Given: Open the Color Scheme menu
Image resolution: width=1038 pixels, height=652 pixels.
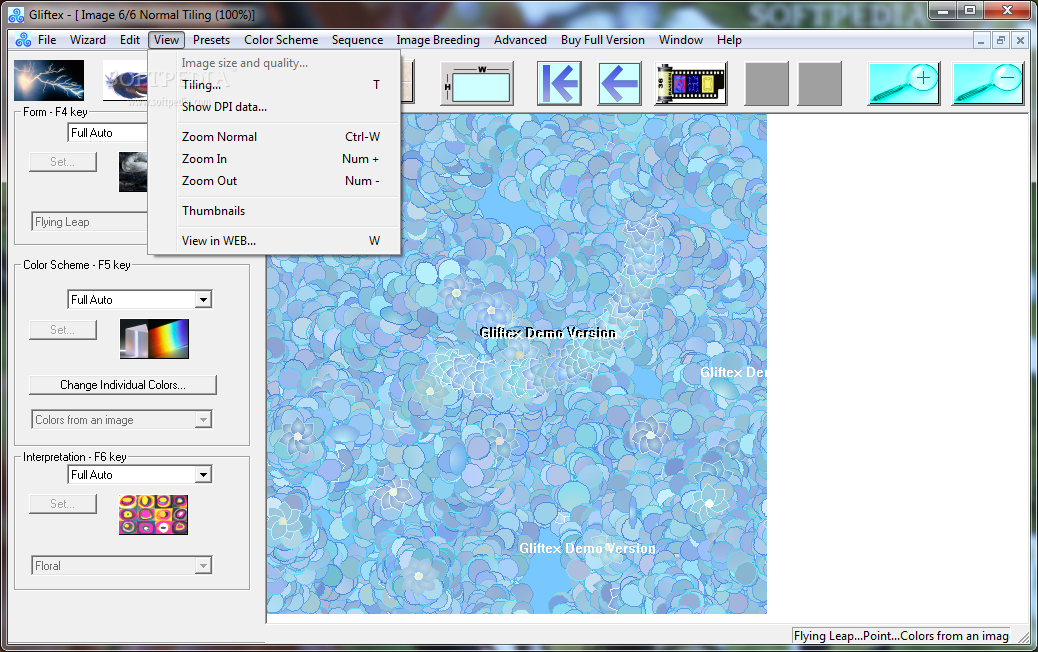Looking at the screenshot, I should coord(281,40).
